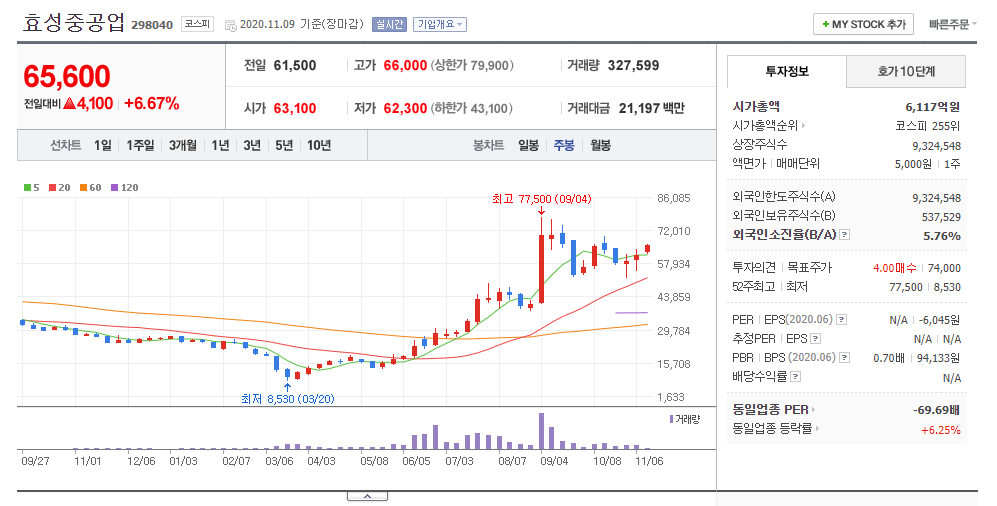
Task: Collapse the chart with the bottom arrow handle
Action: tap(367, 496)
